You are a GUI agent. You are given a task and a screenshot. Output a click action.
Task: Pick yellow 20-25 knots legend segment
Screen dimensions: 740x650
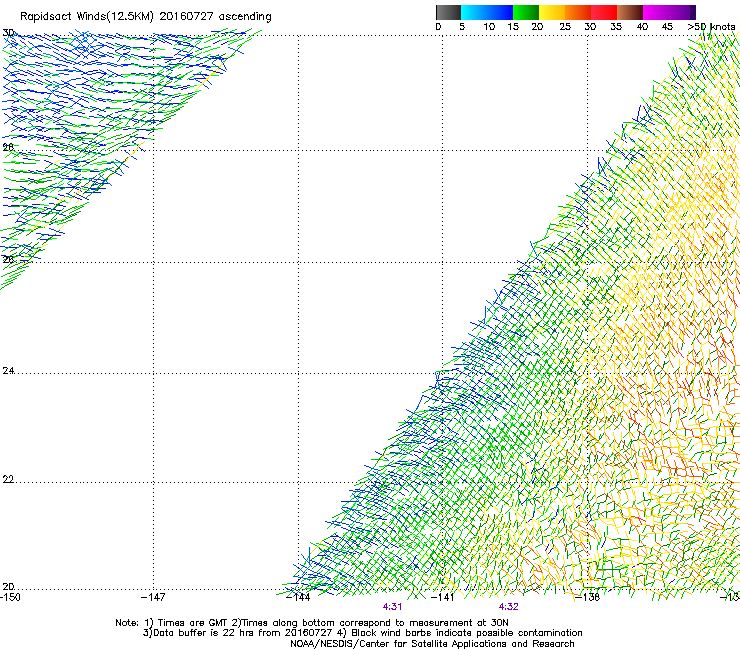[x=552, y=12]
